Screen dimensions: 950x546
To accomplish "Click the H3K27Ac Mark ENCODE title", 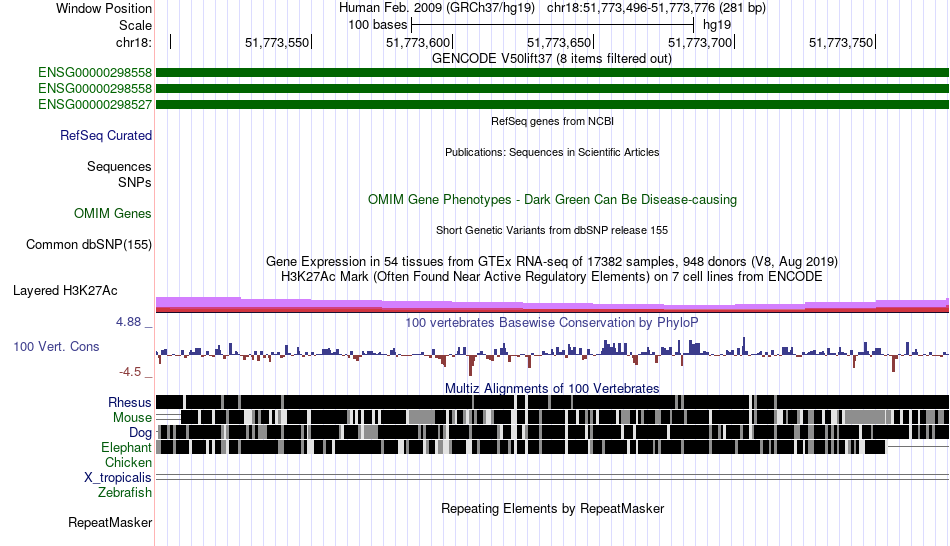I will 552,277.
